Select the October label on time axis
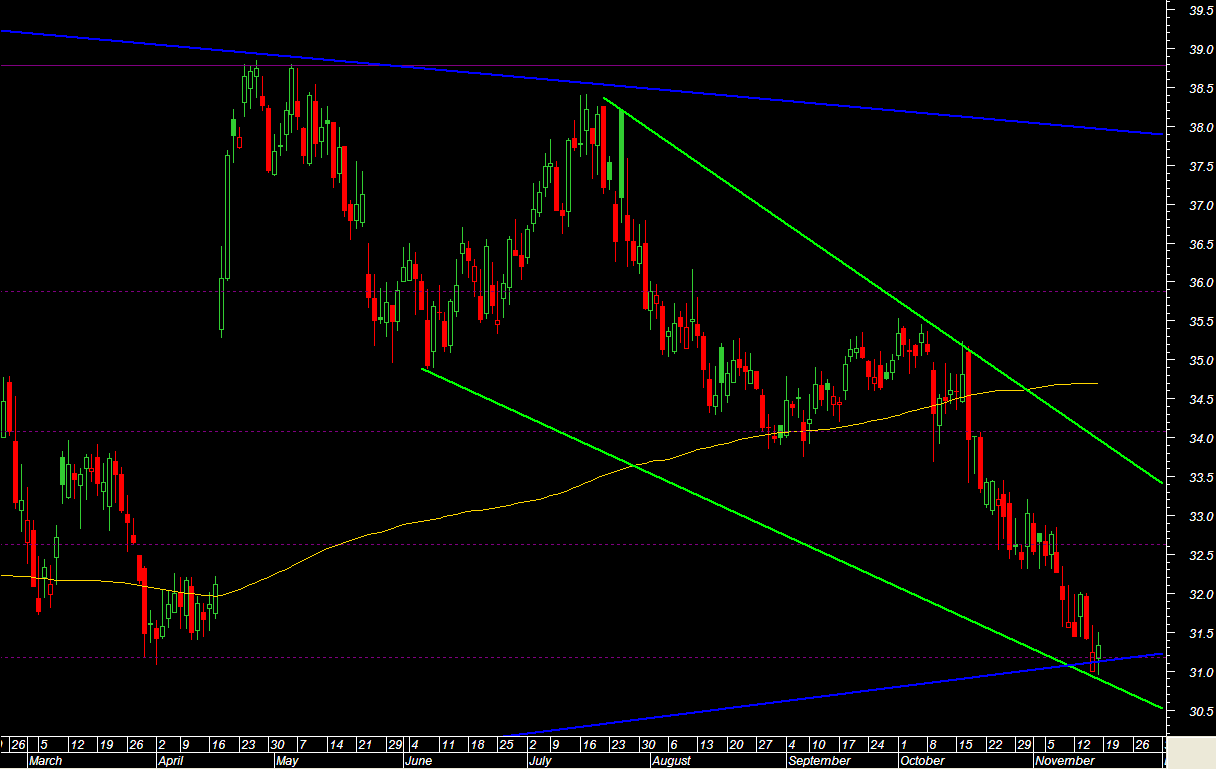Viewport: 1216px width, 769px height. (x=922, y=761)
